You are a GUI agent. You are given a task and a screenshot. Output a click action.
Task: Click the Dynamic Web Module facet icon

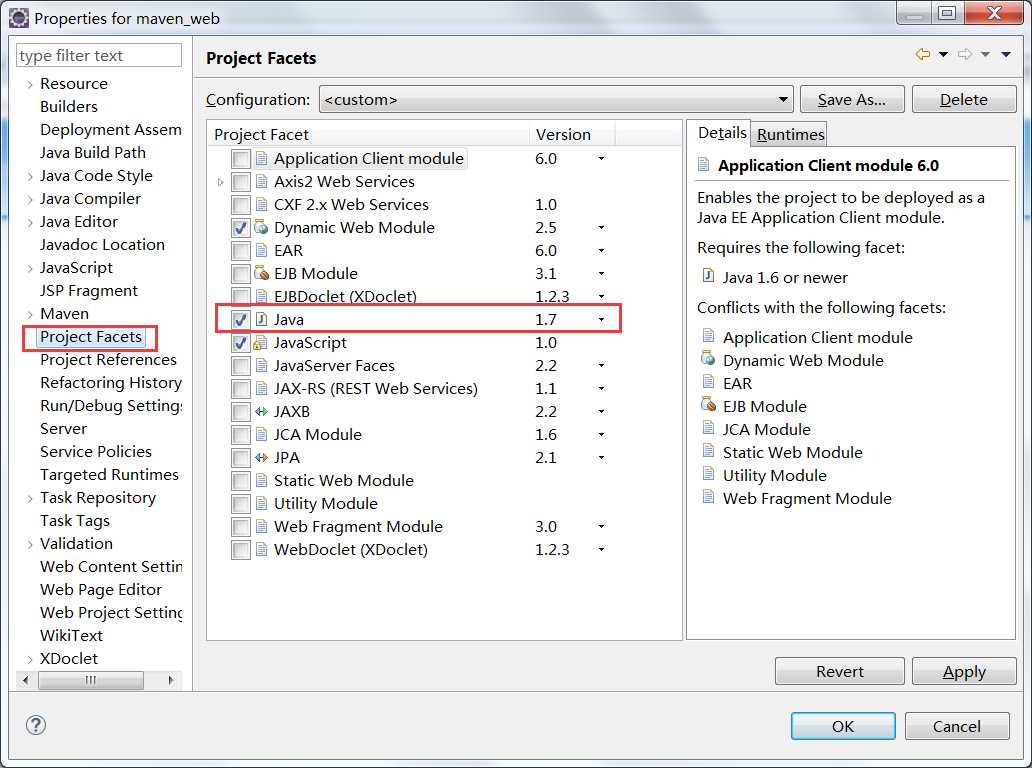[x=261, y=228]
